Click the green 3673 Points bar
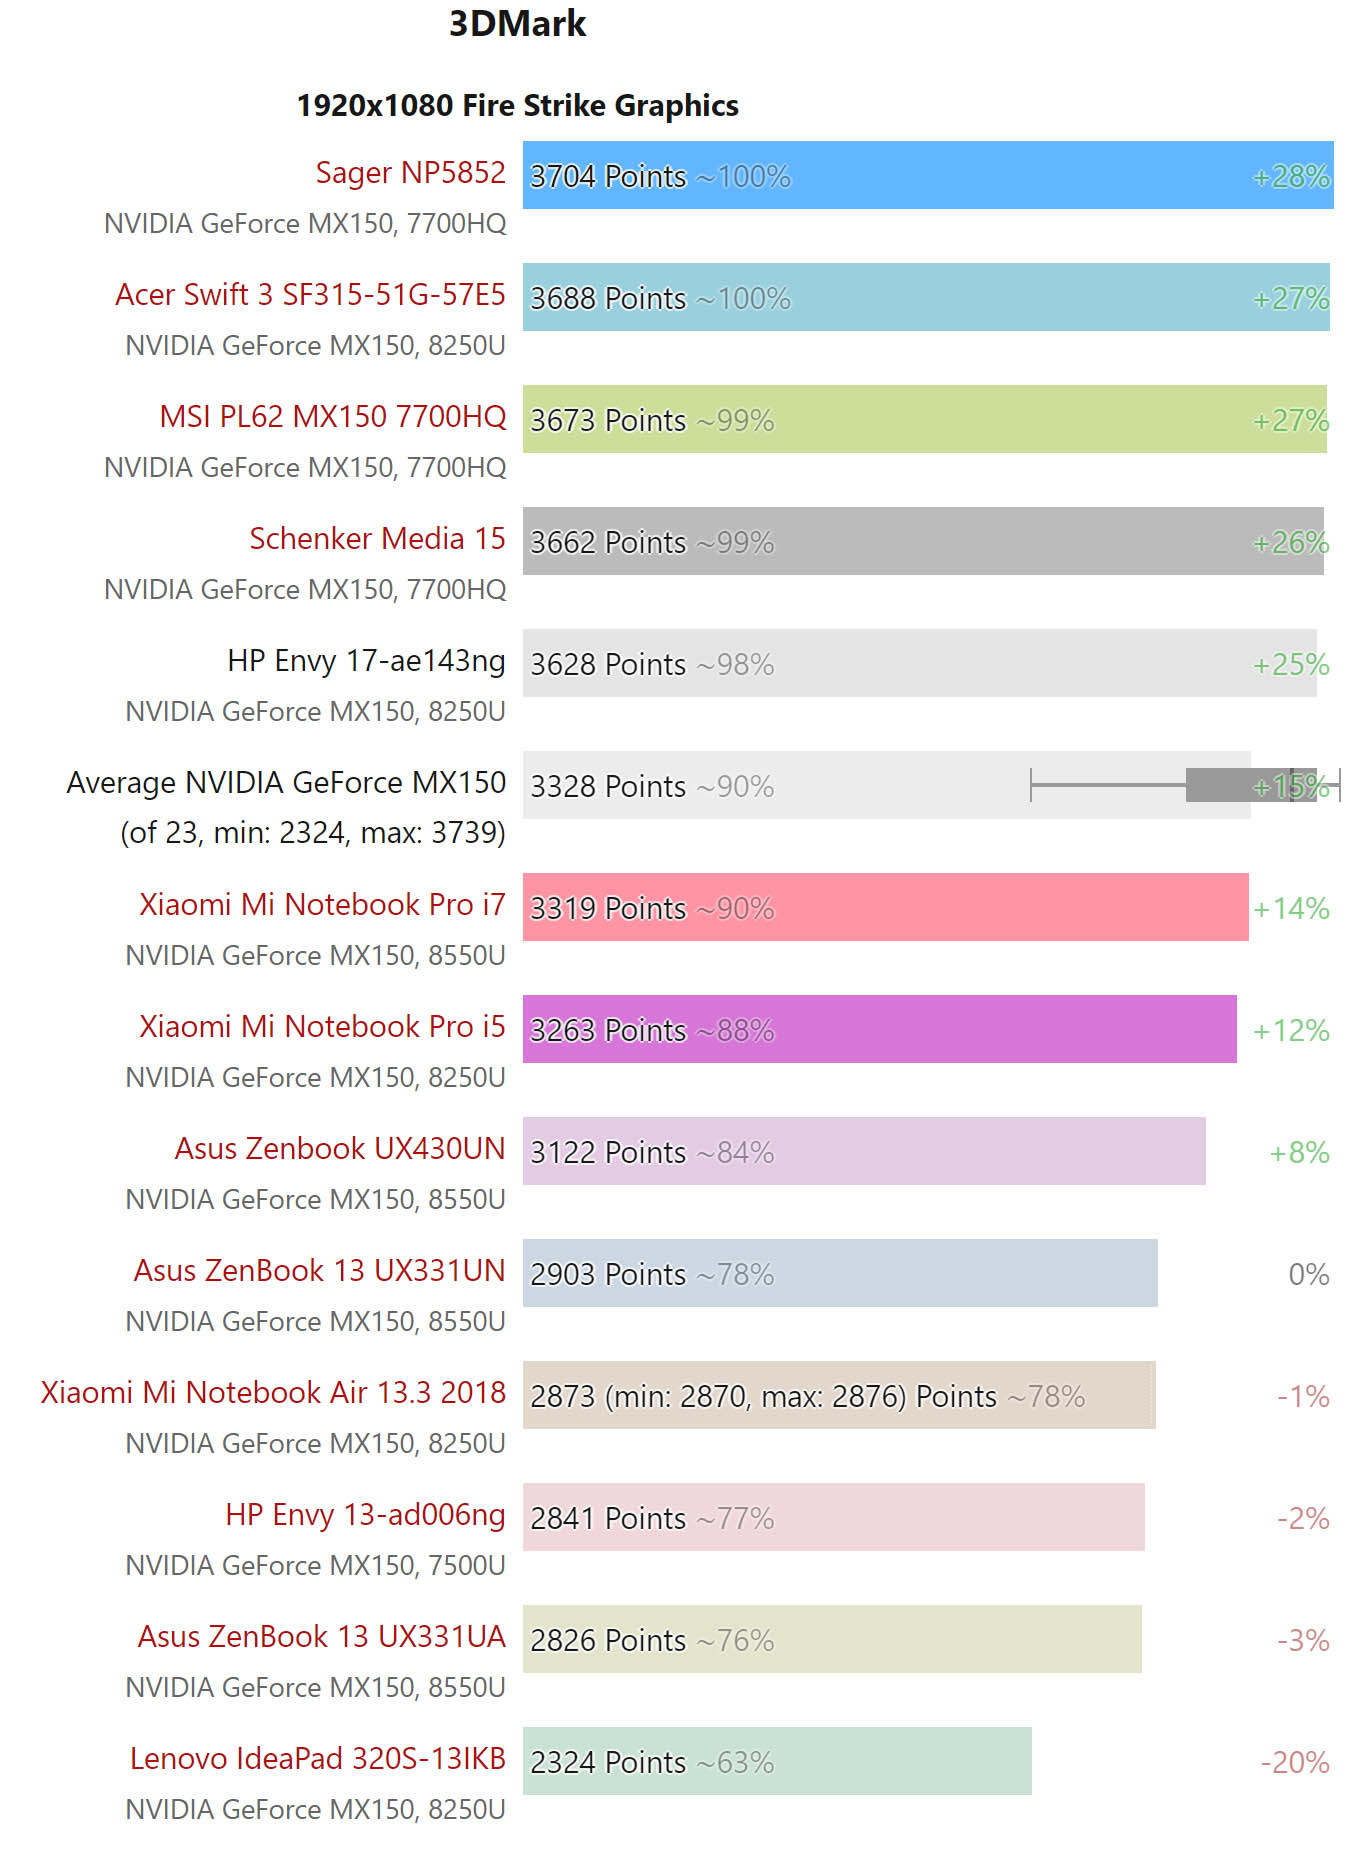1363x1865 pixels. (924, 419)
